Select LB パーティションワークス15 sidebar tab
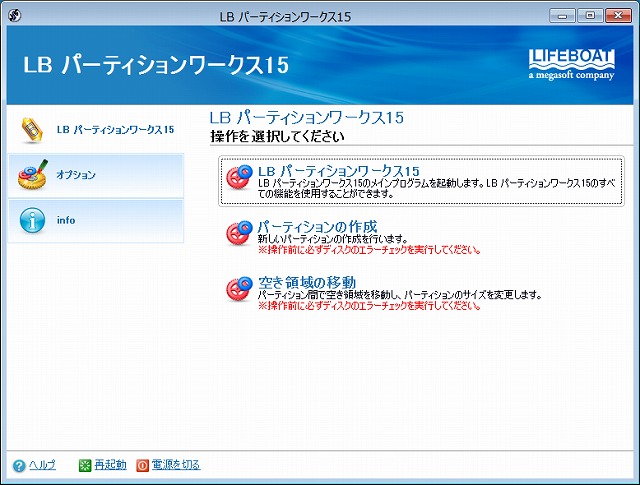Image resolution: width=640 pixels, height=485 pixels. [x=96, y=130]
